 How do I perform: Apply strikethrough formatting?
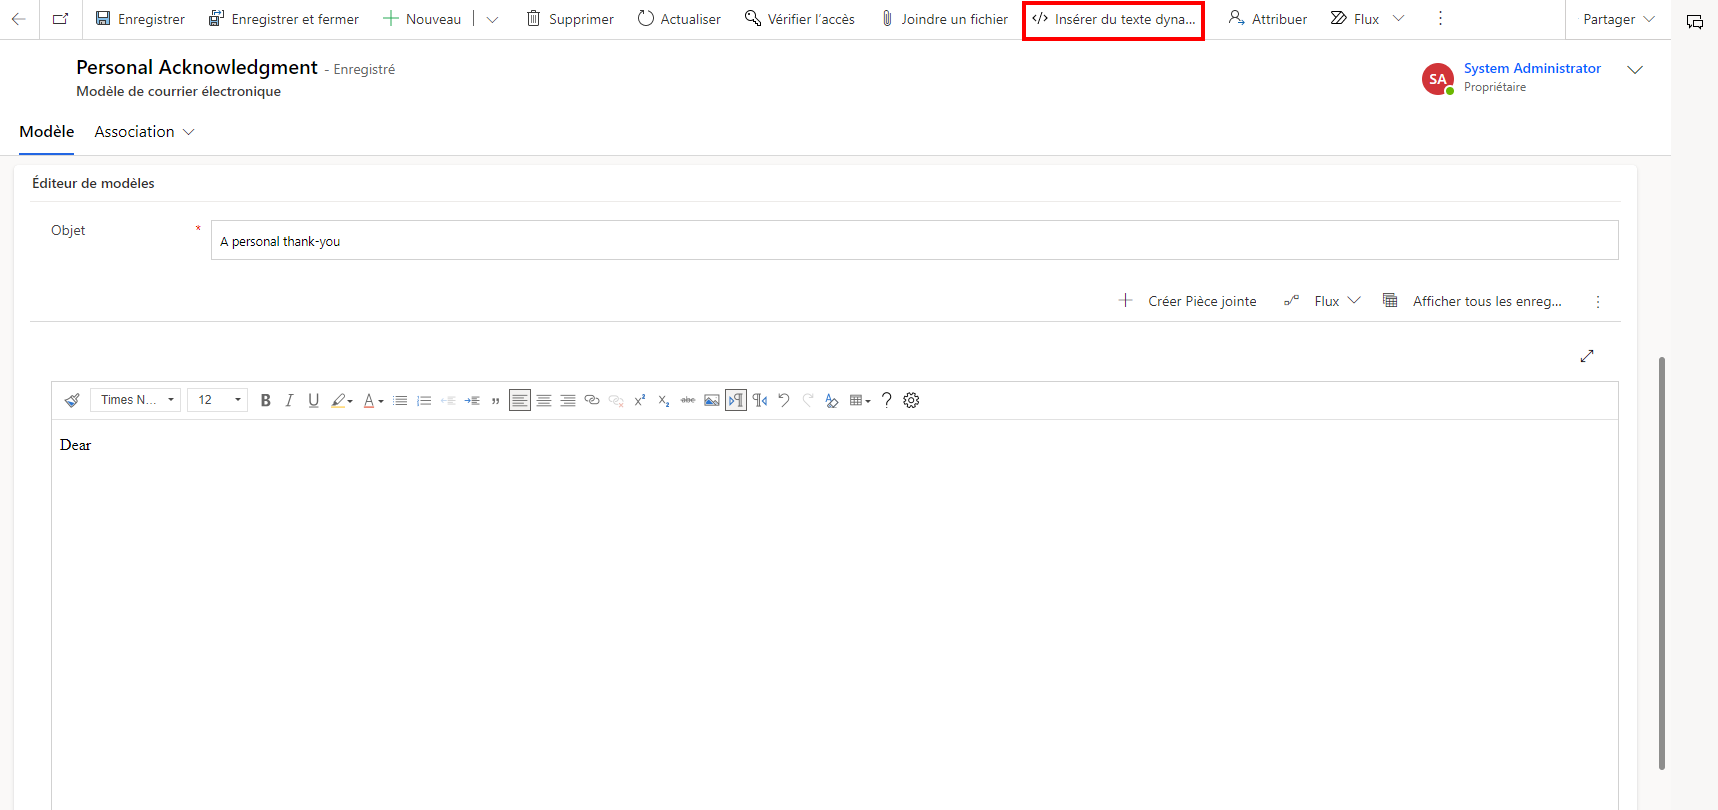[x=688, y=400]
